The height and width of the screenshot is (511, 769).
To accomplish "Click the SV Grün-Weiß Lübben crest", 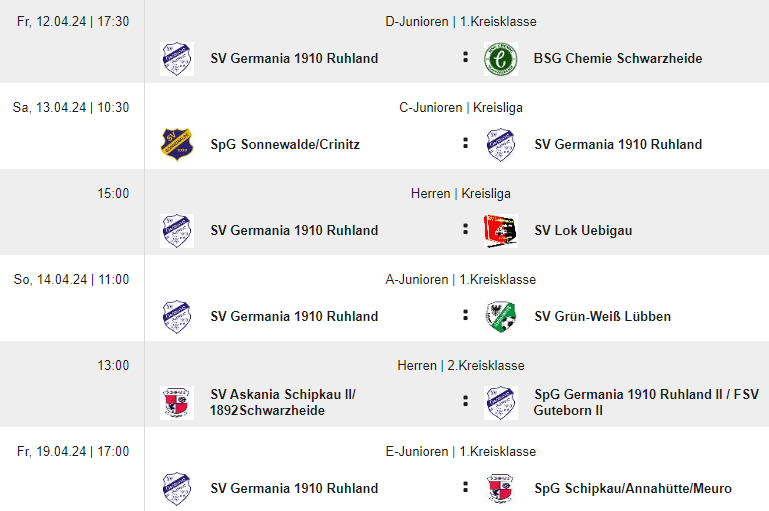I will point(500,317).
